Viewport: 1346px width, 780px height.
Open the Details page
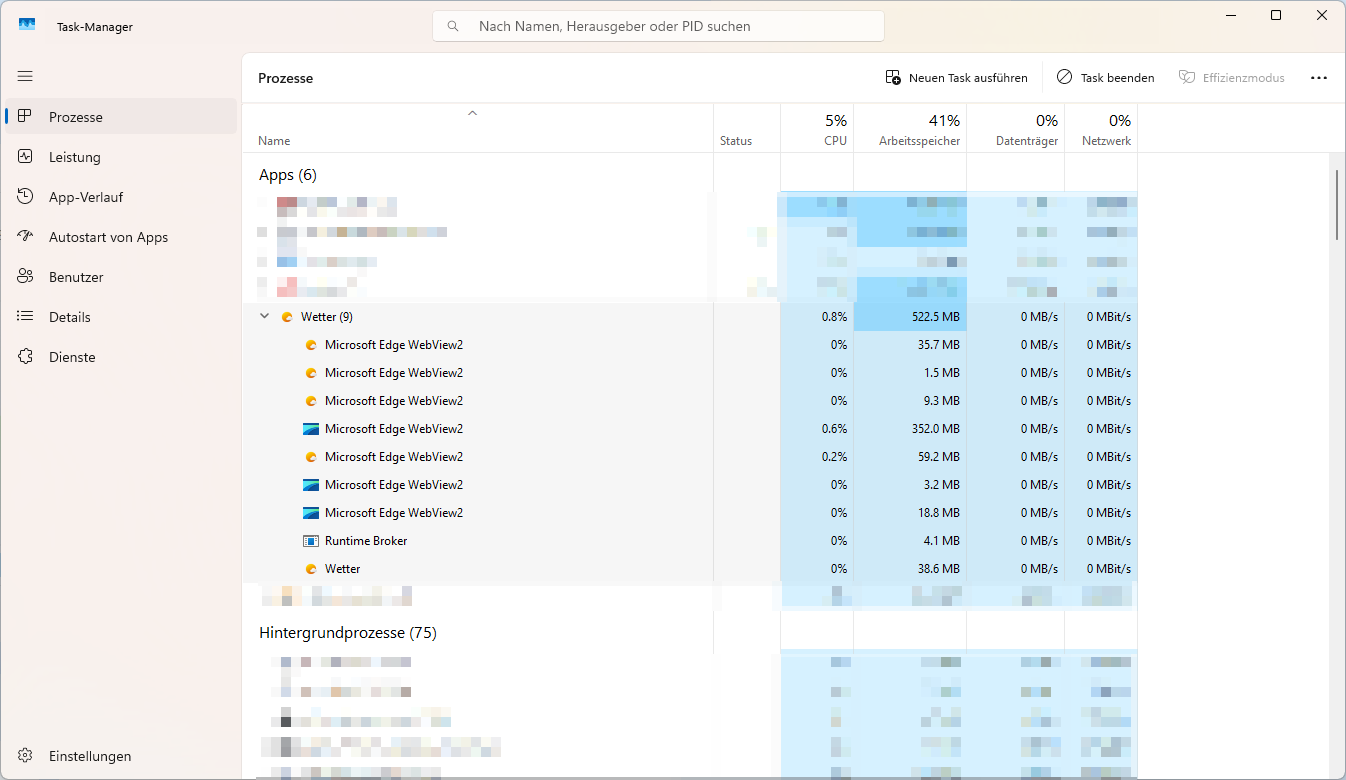[x=121, y=317]
